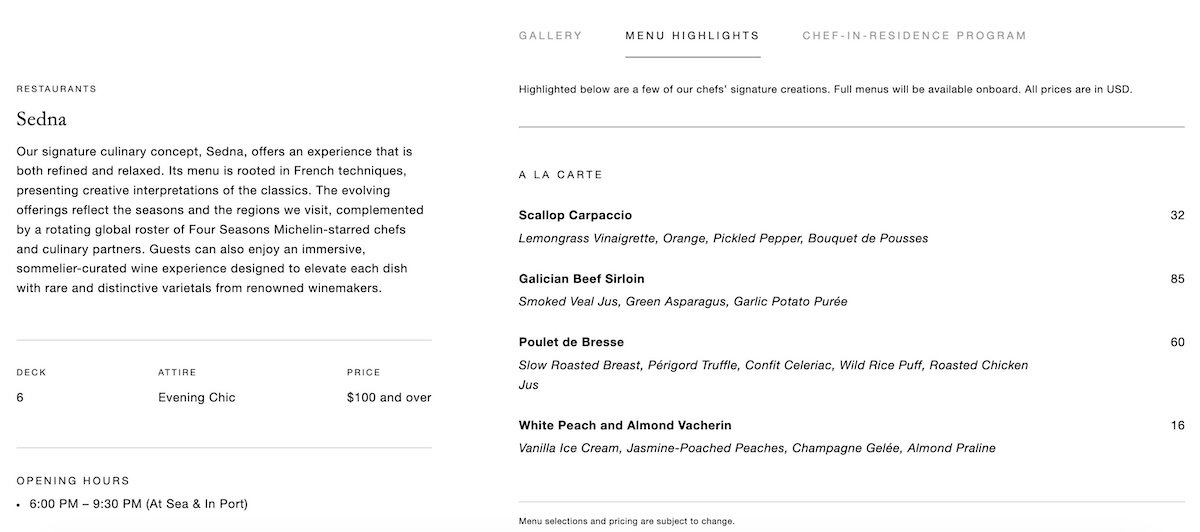This screenshot has height=532, width=1200.
Task: Select White Peach and Almond Vacherin
Action: 625,425
